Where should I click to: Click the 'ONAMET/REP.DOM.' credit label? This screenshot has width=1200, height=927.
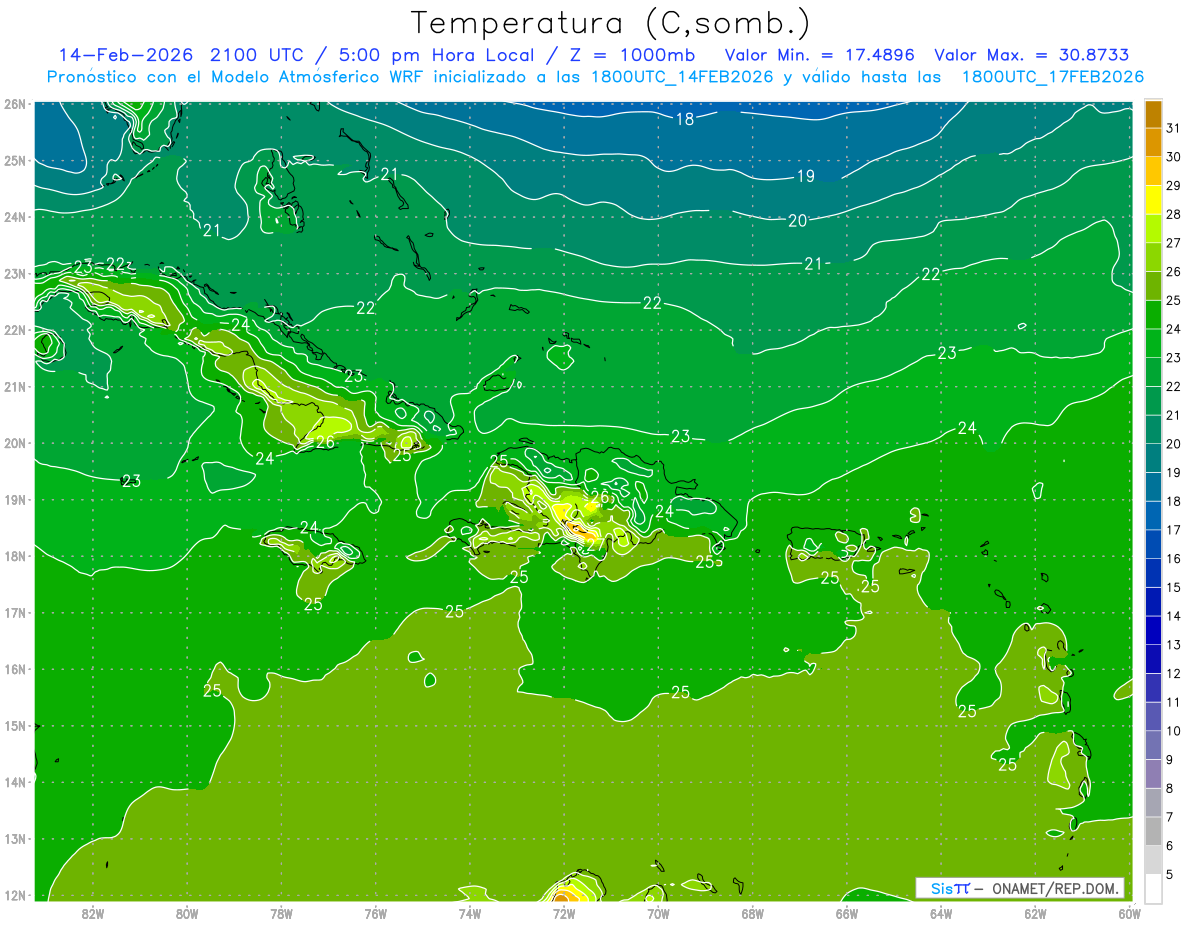[x=1054, y=888]
